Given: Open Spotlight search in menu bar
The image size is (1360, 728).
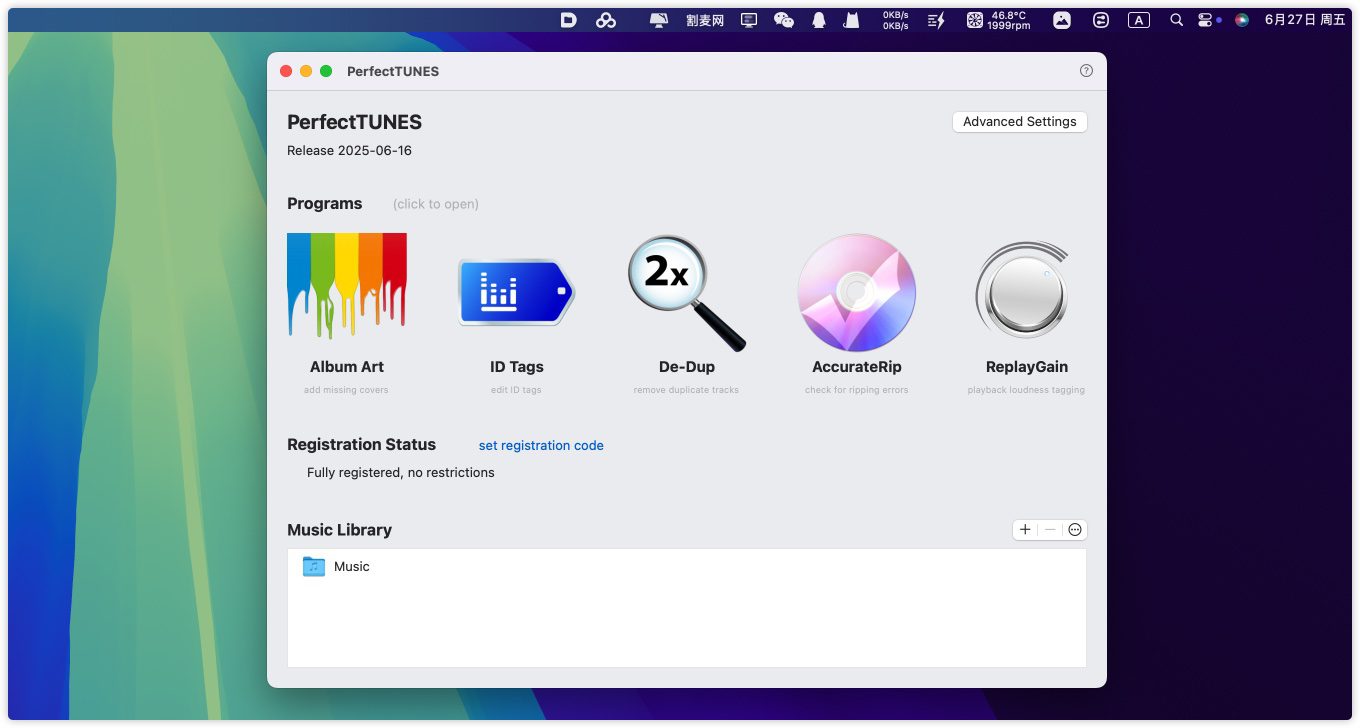Looking at the screenshot, I should click(1177, 20).
